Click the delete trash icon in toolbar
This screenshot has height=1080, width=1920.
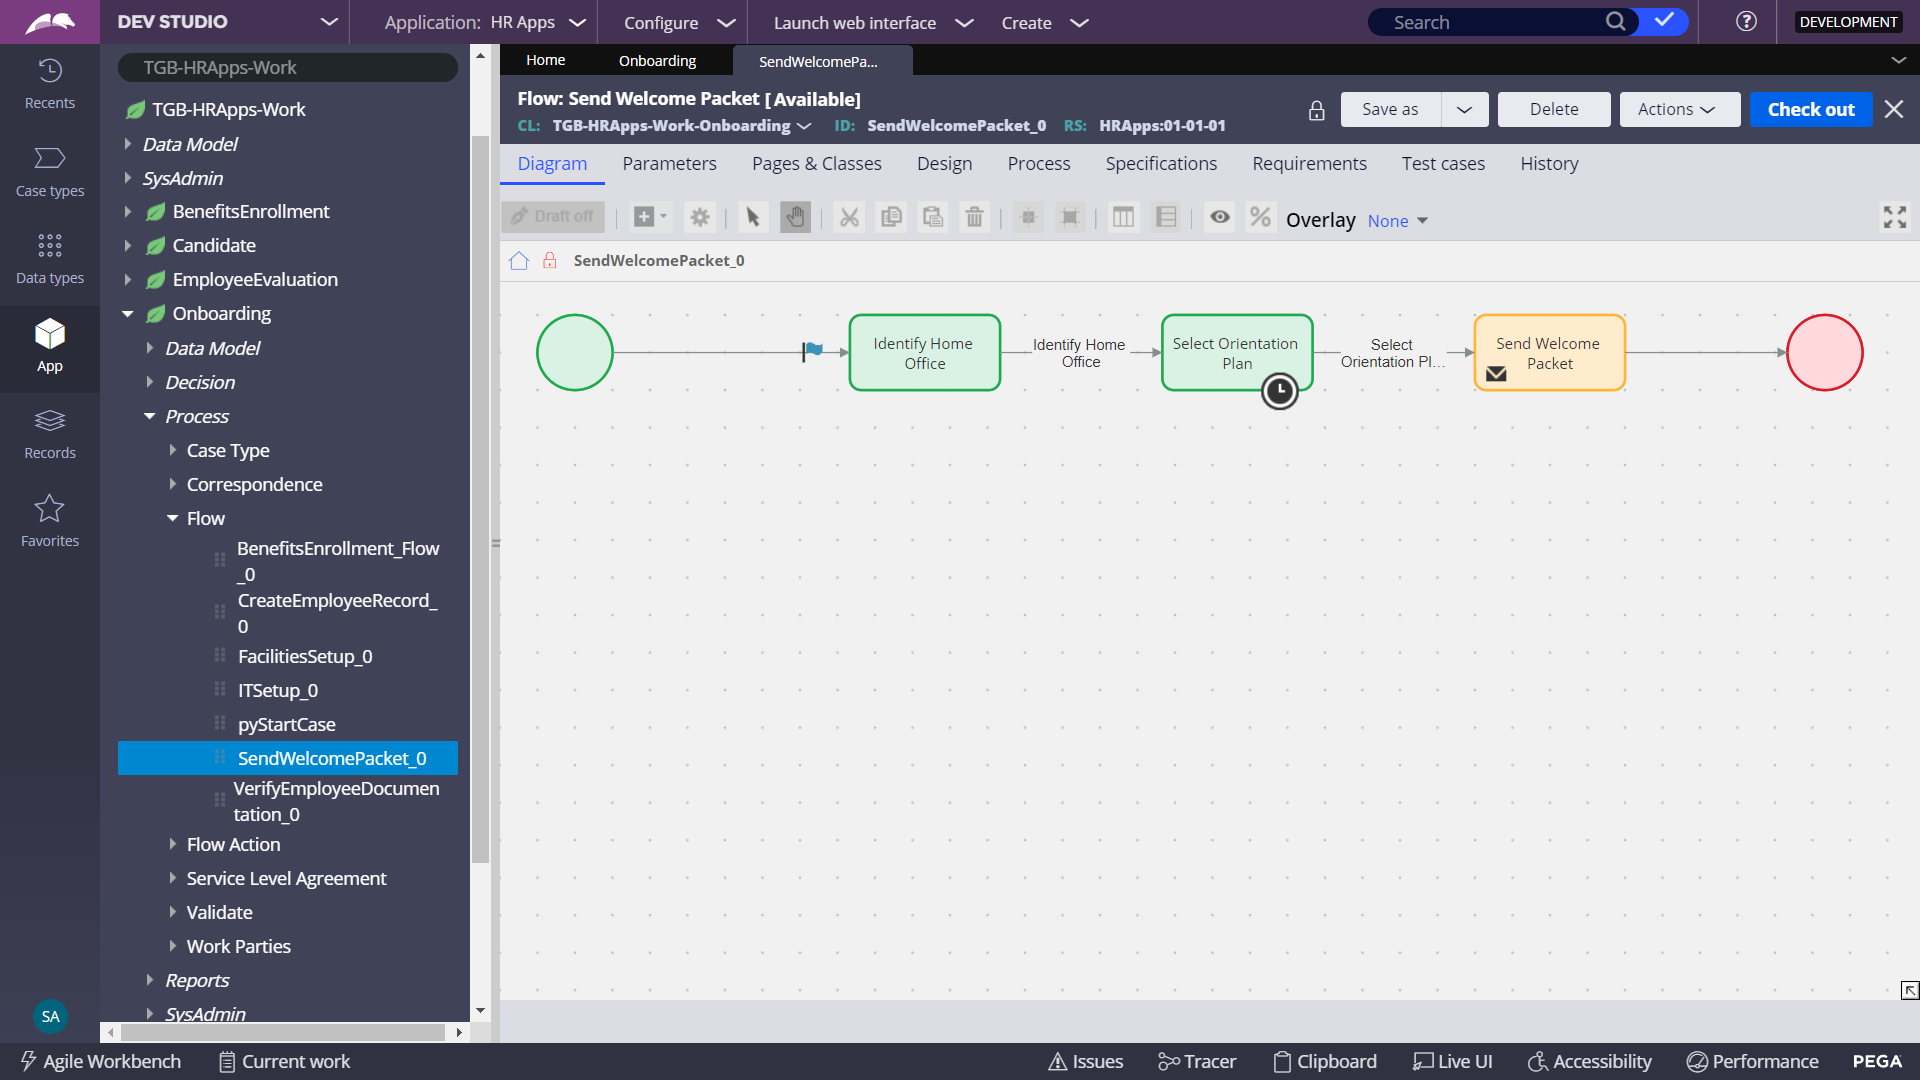974,217
